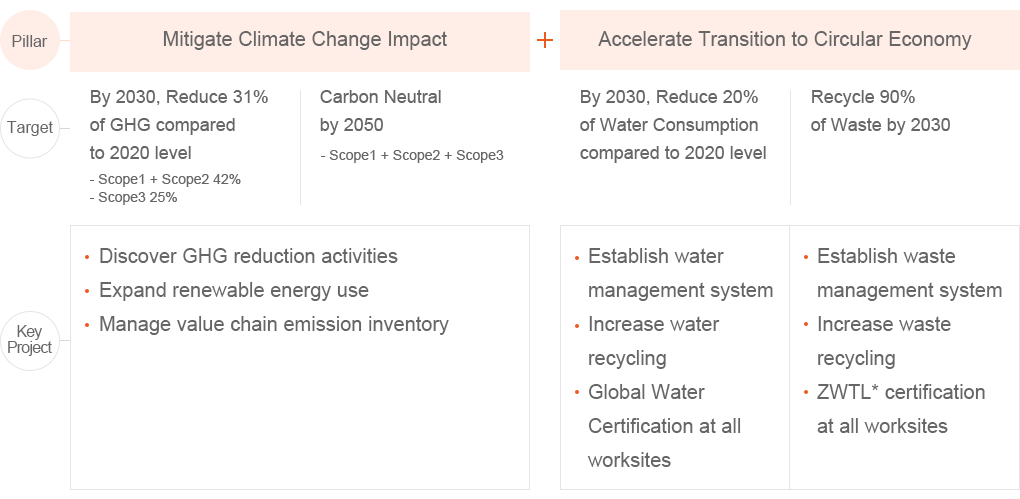1020x499 pixels.
Task: Click the Pillar circle label
Action: (30, 41)
